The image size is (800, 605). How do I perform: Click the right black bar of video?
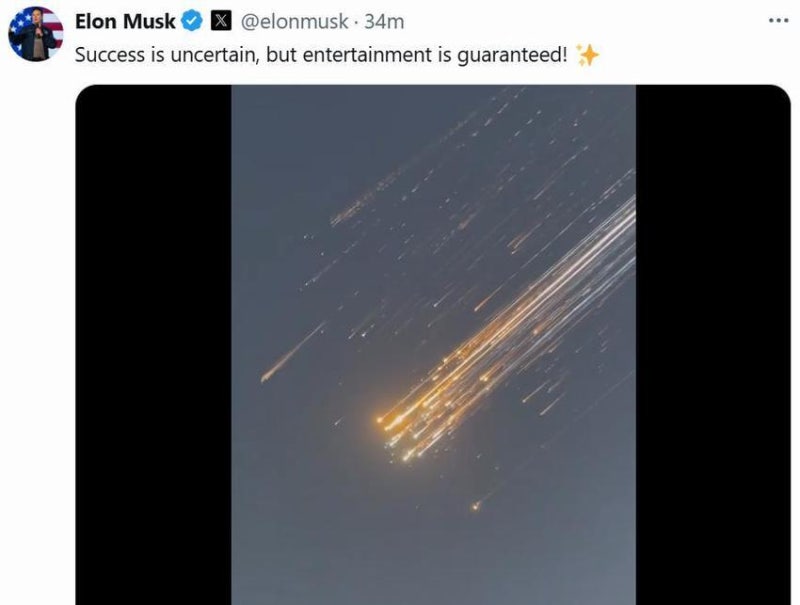click(713, 345)
